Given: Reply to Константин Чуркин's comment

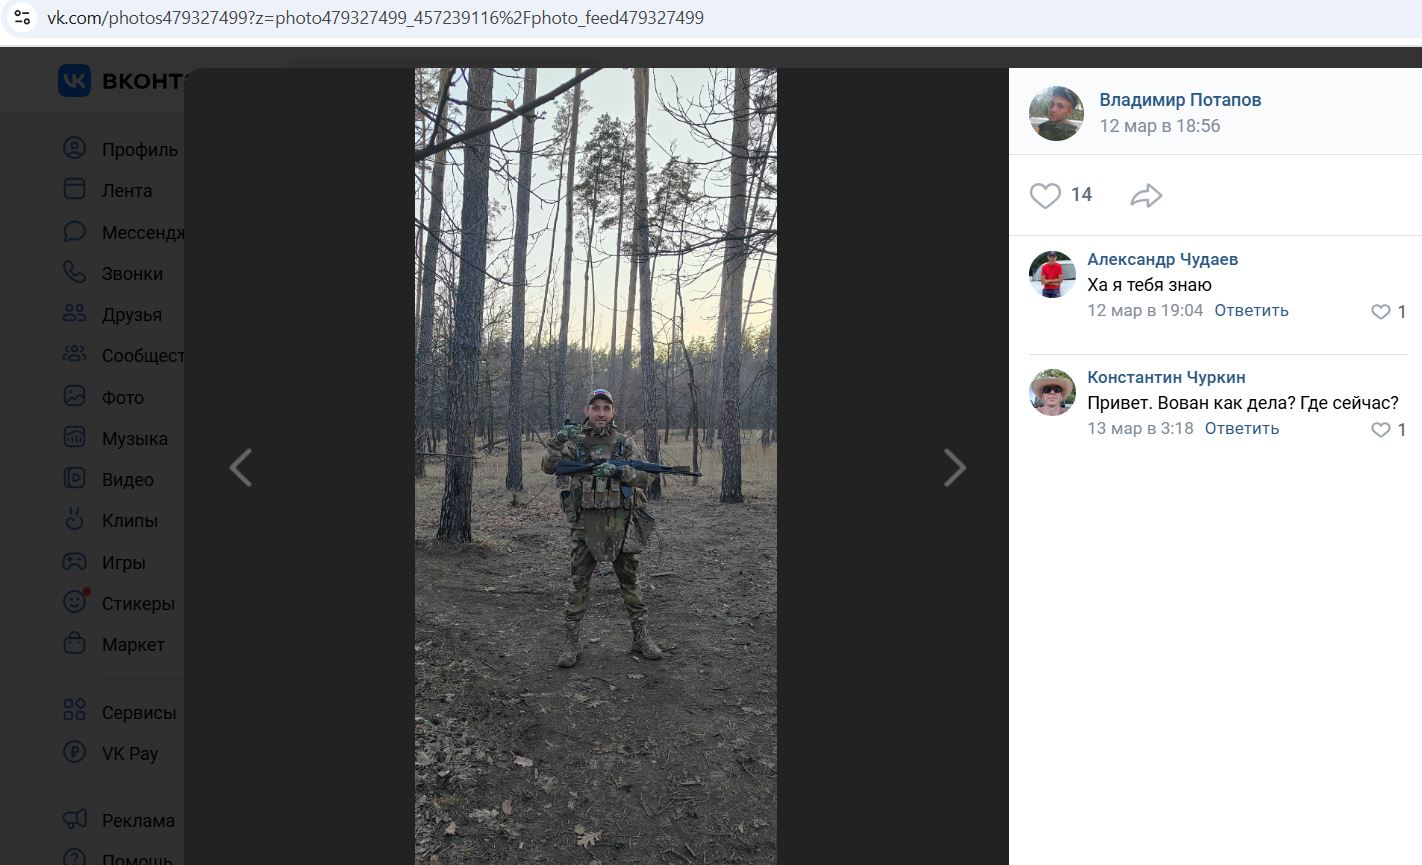Looking at the screenshot, I should coord(1241,428).
